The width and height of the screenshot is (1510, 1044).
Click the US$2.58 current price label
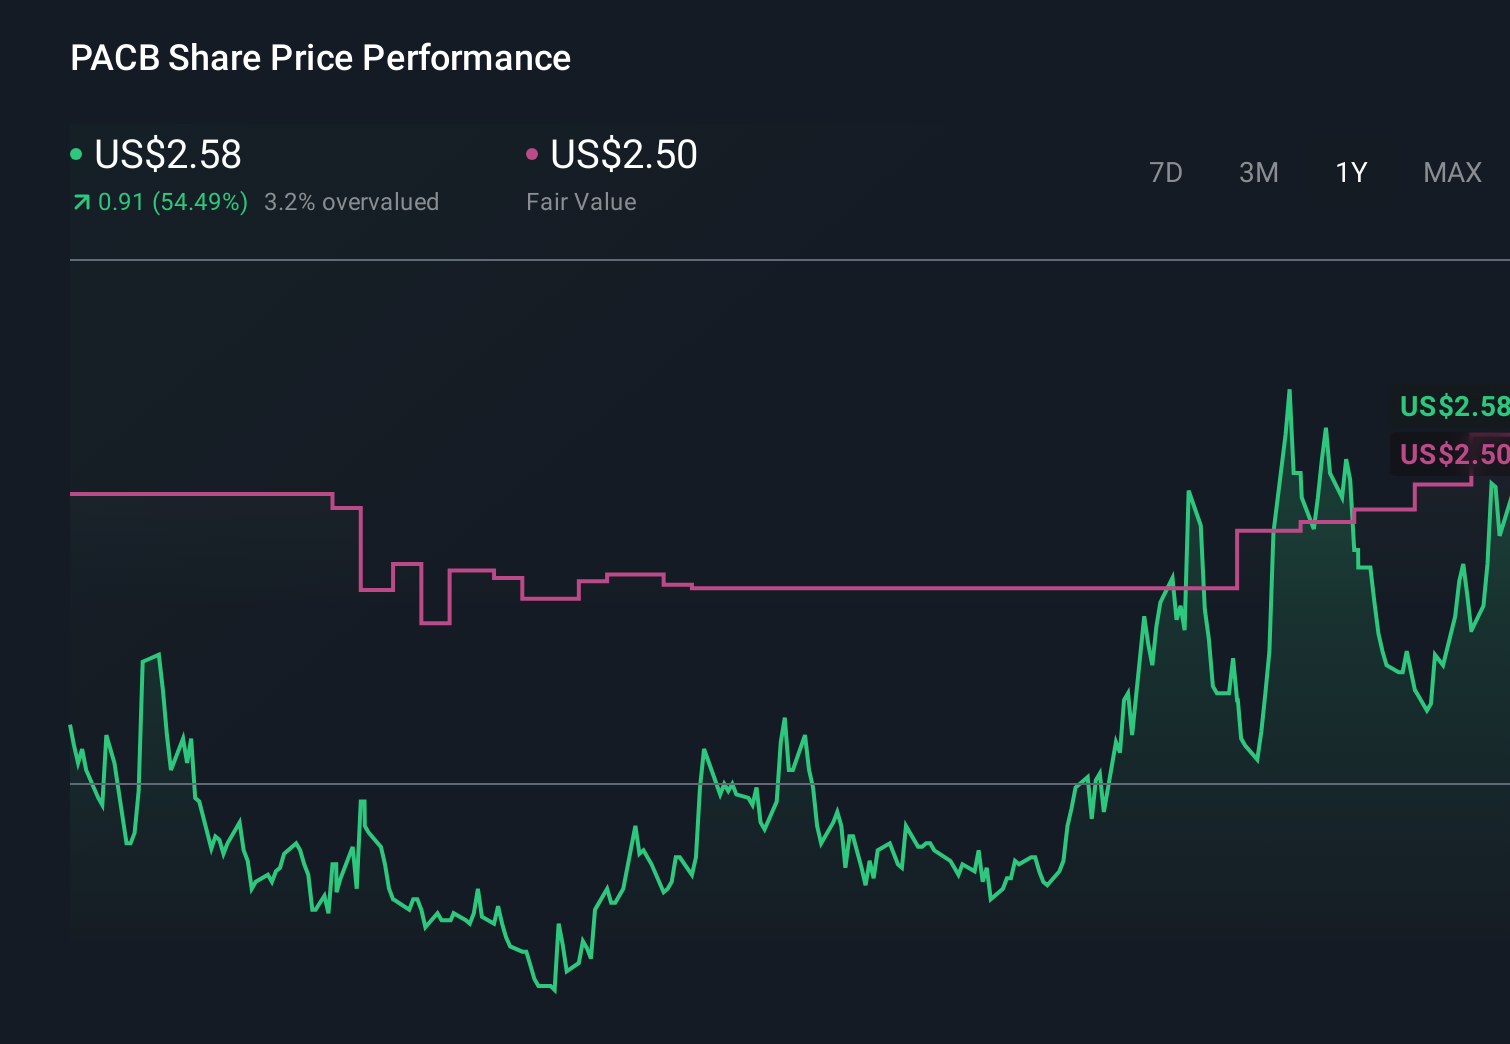(166, 155)
